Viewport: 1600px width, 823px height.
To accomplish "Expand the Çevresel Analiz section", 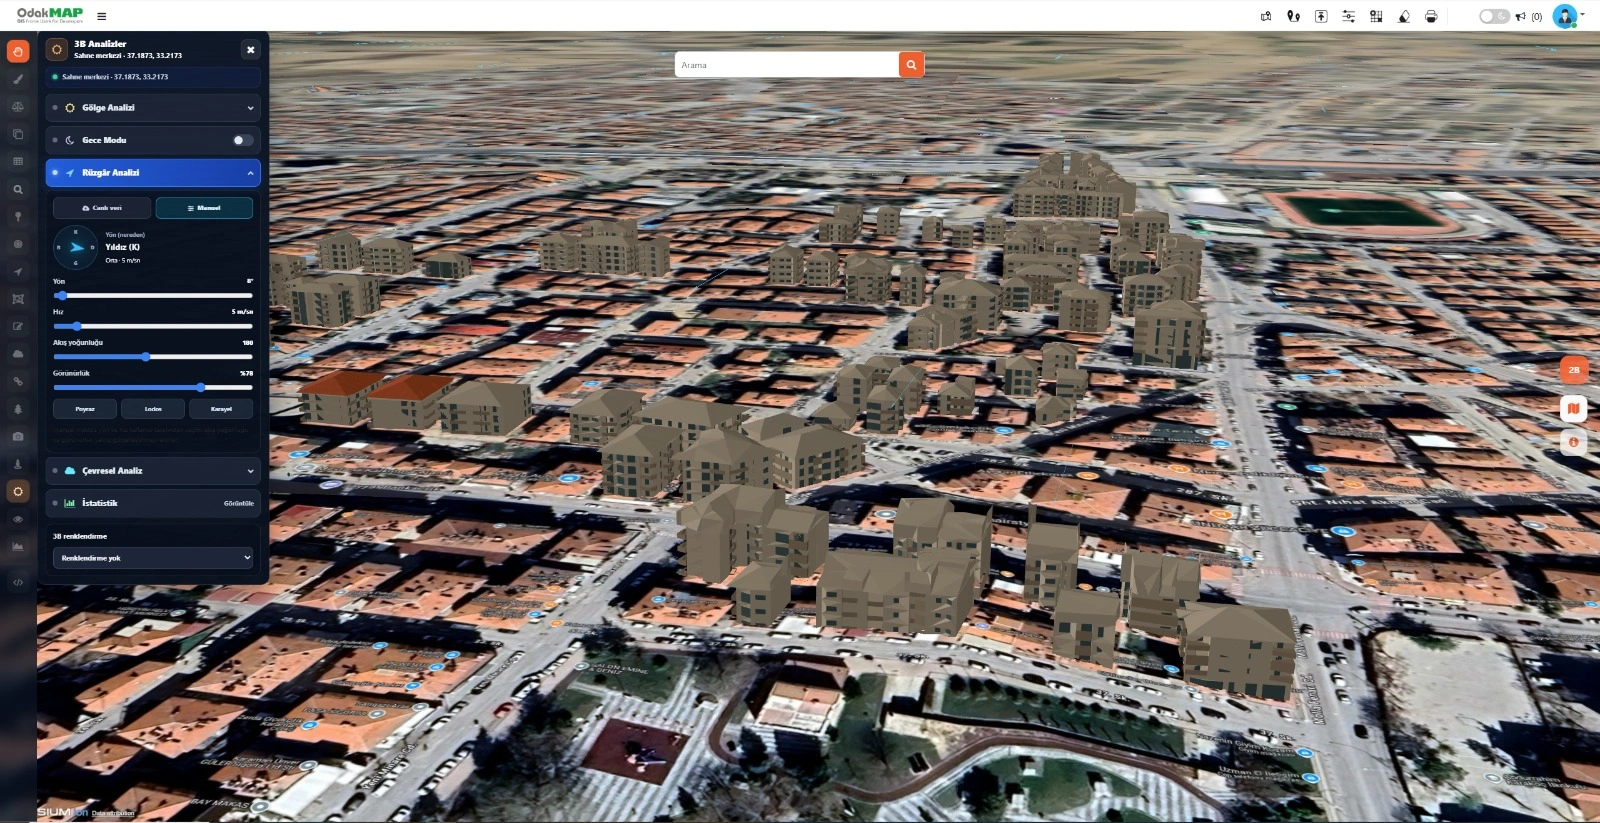I will click(x=153, y=471).
